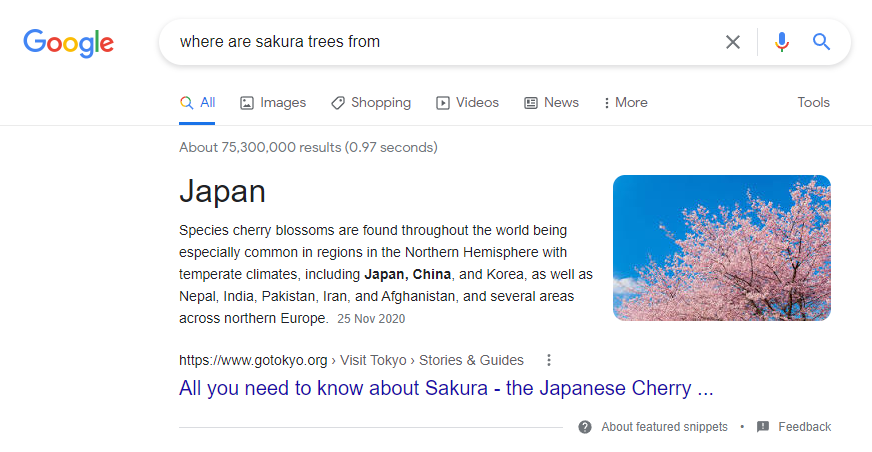The height and width of the screenshot is (452, 872).
Task: Open the Tools filter options
Action: (x=813, y=102)
